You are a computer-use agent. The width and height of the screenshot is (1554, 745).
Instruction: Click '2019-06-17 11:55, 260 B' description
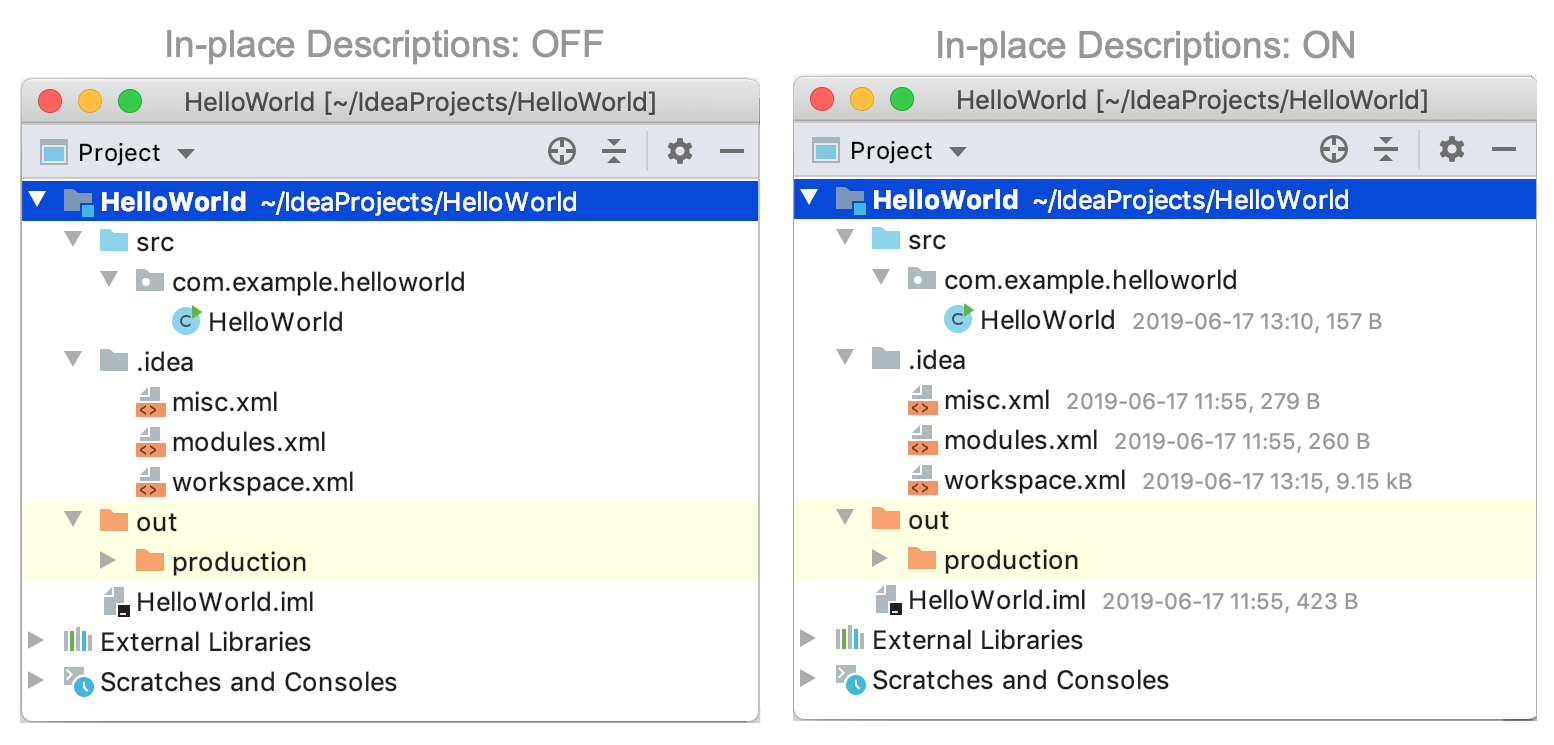[1242, 441]
